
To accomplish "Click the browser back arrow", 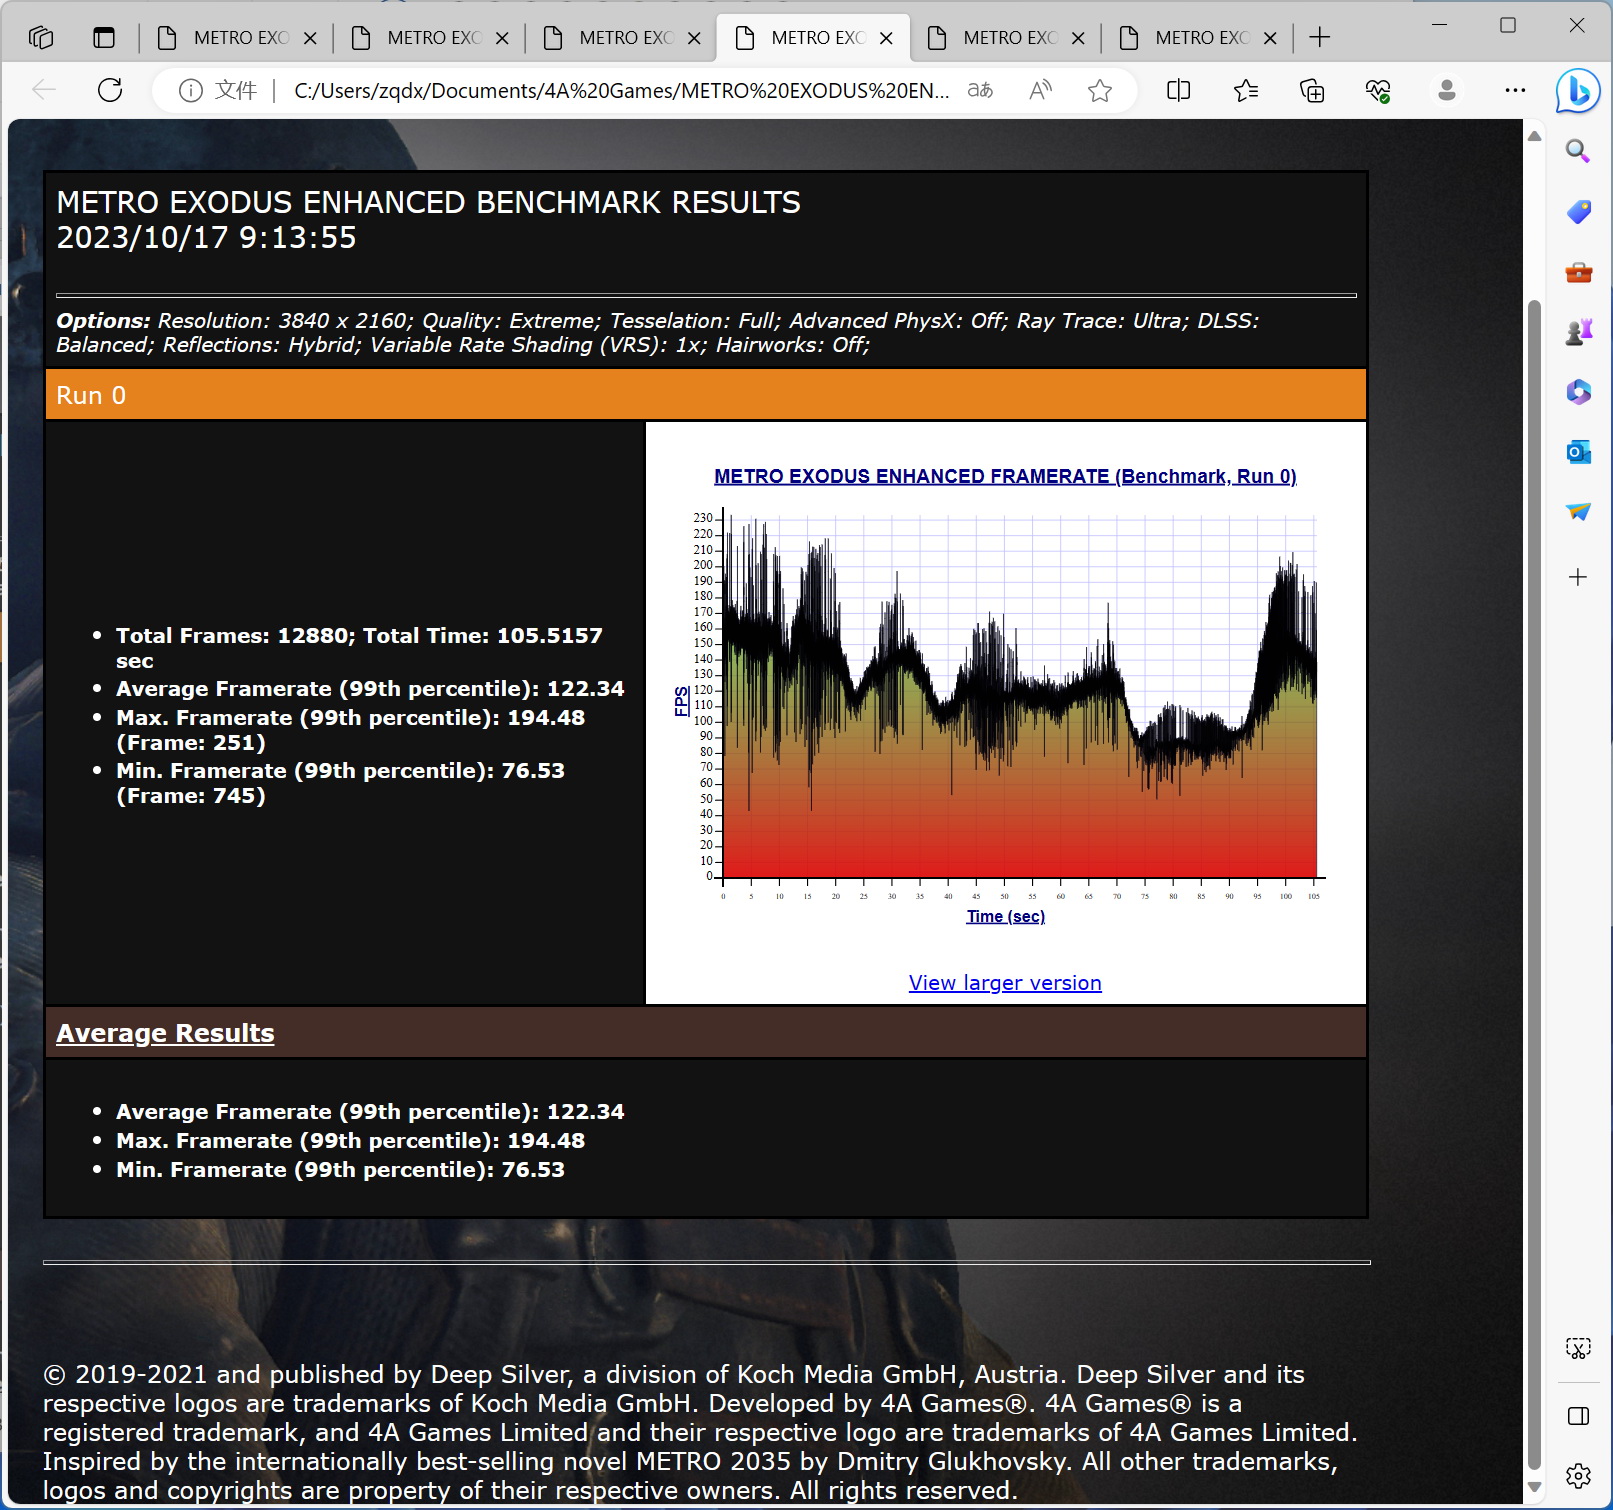I will [44, 90].
